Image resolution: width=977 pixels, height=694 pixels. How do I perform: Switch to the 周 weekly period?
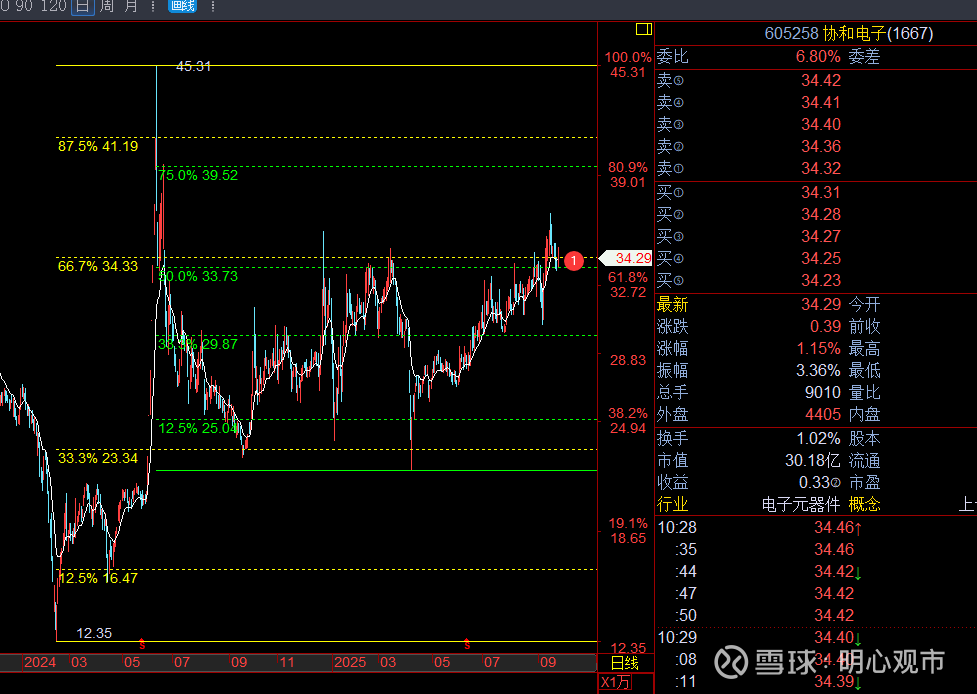pyautogui.click(x=107, y=6)
